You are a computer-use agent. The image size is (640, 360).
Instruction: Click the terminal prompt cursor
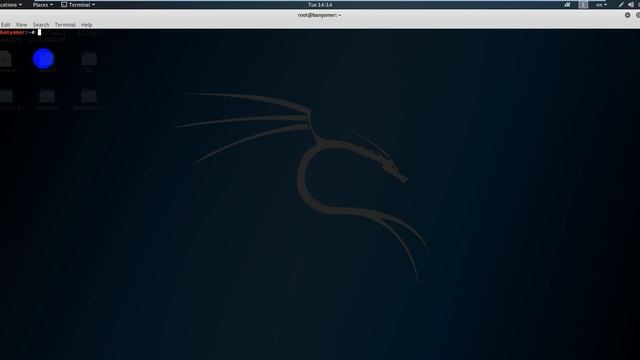click(x=39, y=32)
